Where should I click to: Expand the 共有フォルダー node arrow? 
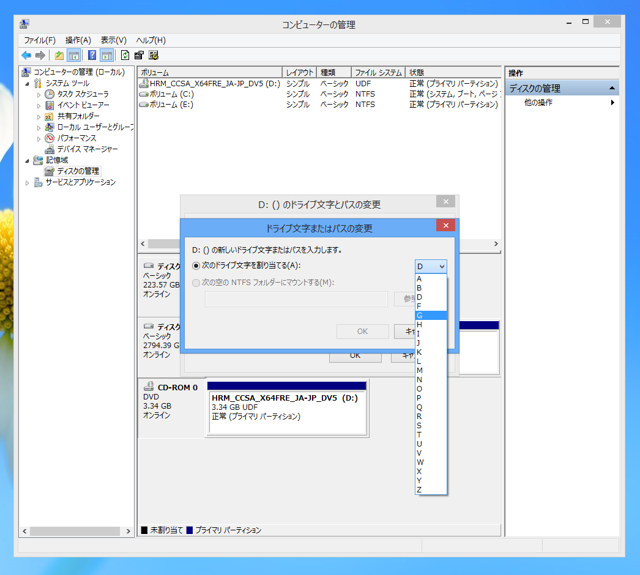click(x=39, y=117)
